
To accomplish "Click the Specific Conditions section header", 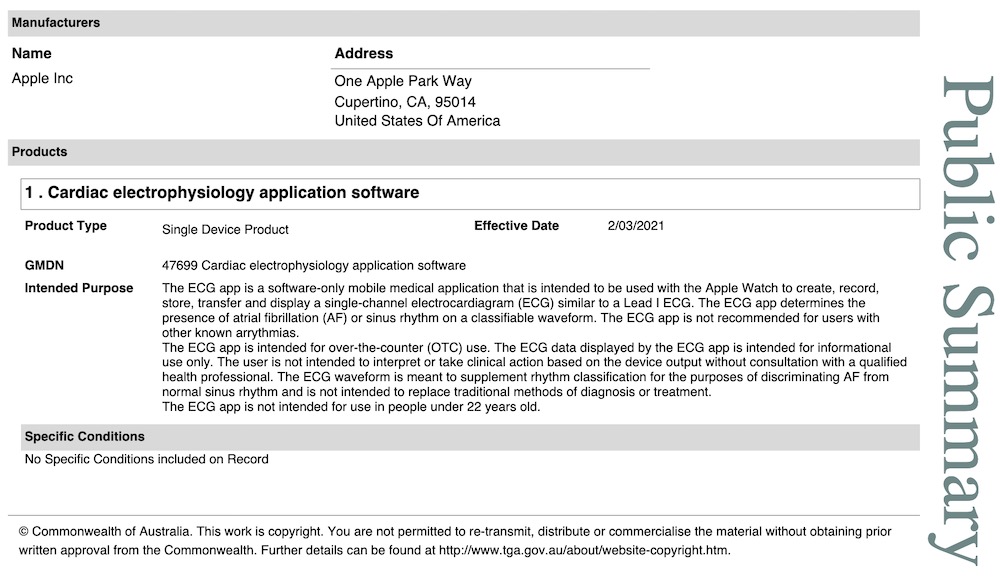I will [85, 437].
